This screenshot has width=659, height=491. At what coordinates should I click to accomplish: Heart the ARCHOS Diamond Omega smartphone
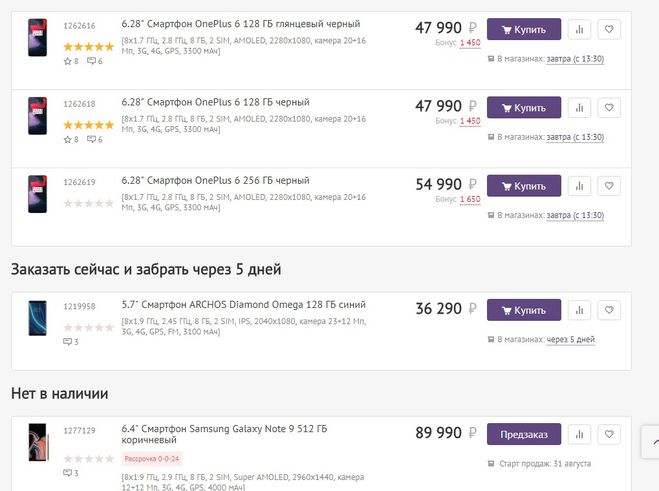pos(609,310)
